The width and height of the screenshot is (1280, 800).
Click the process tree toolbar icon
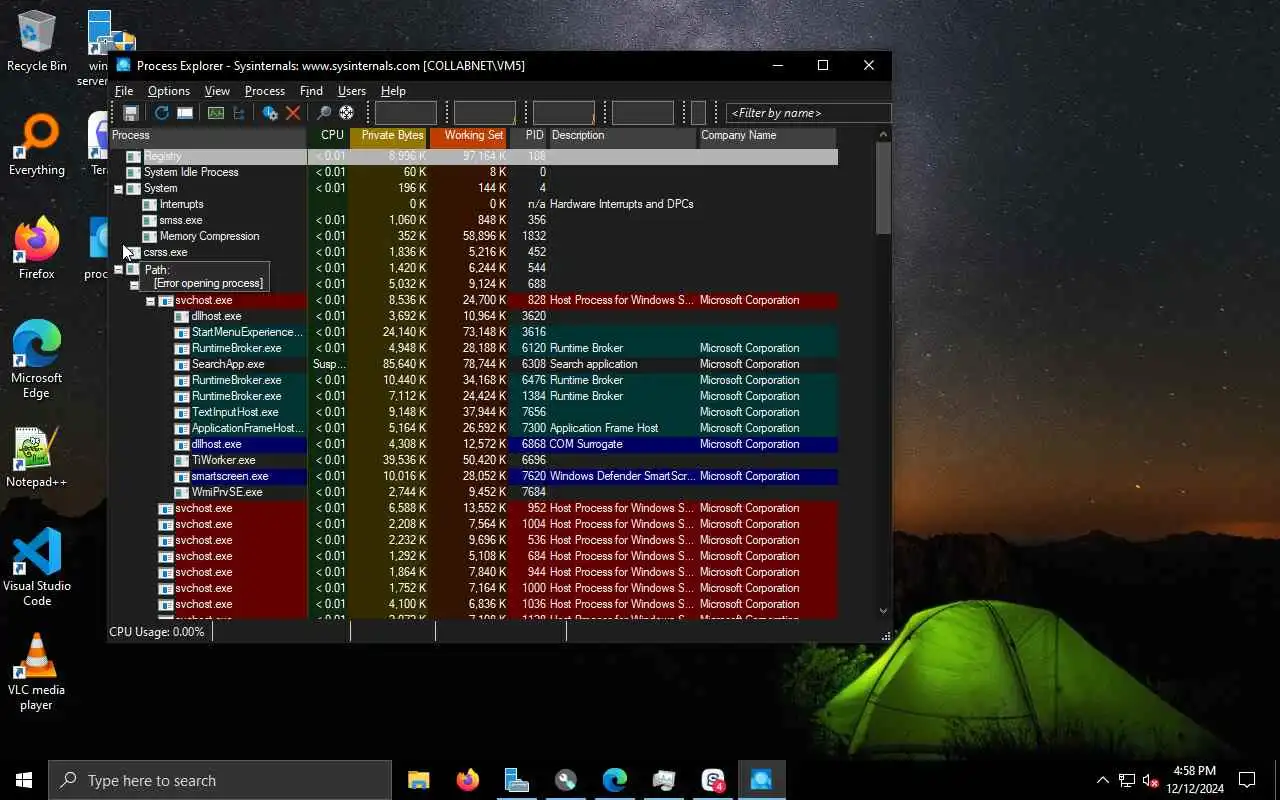239,113
